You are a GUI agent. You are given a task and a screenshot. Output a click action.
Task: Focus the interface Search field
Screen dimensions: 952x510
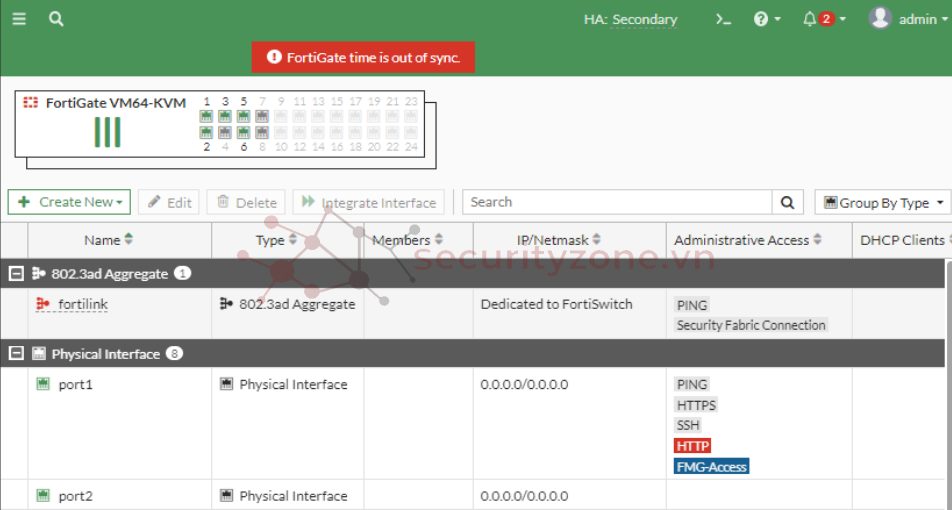point(617,202)
